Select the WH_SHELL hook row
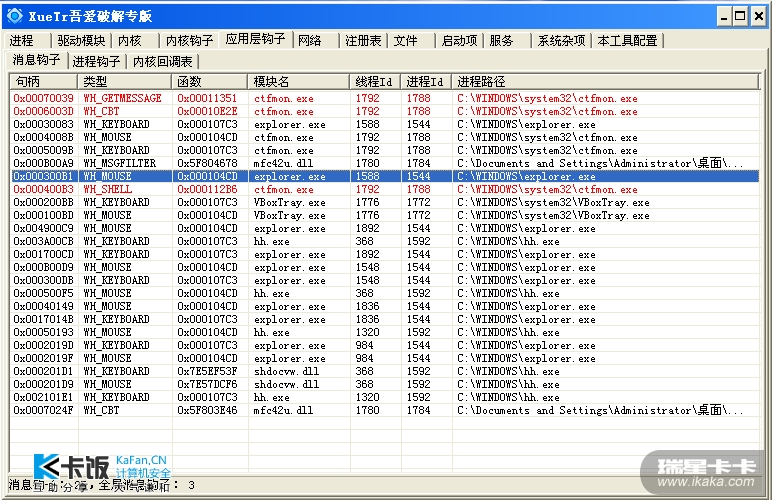 (x=384, y=189)
